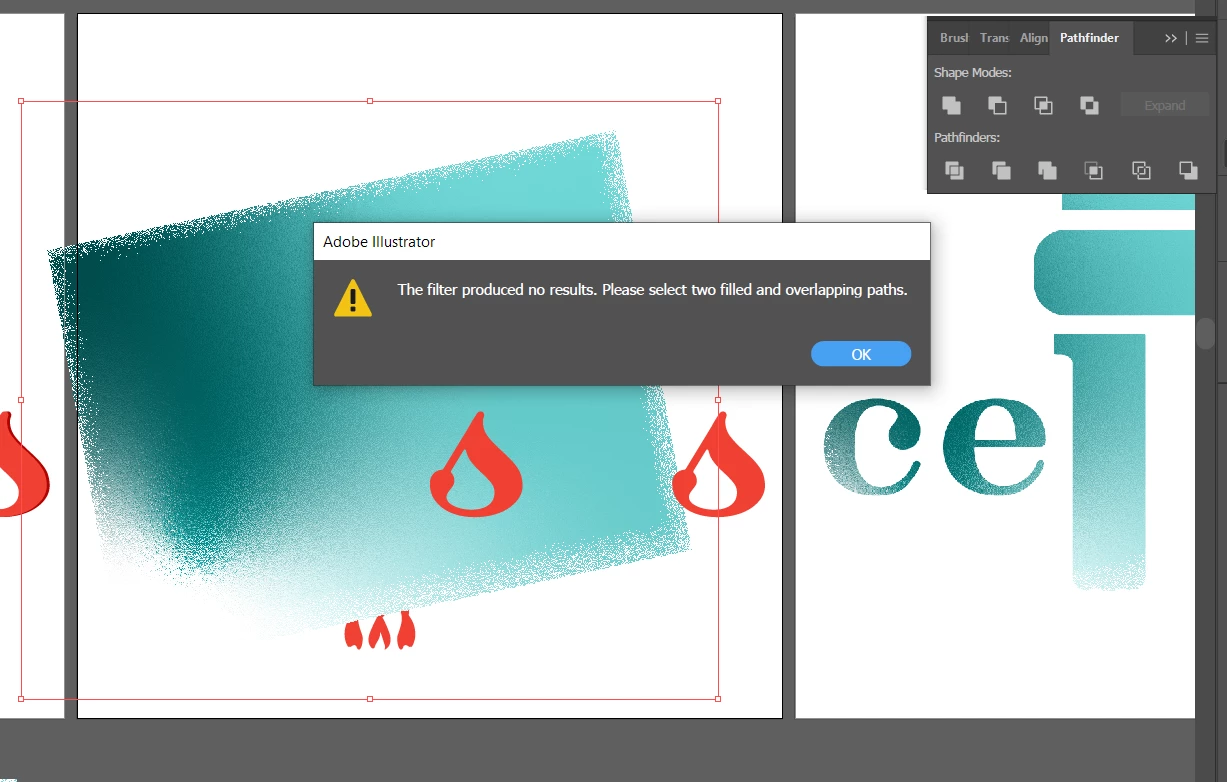Collapse the panel with double-arrow icon
This screenshot has width=1227, height=782.
click(1171, 38)
